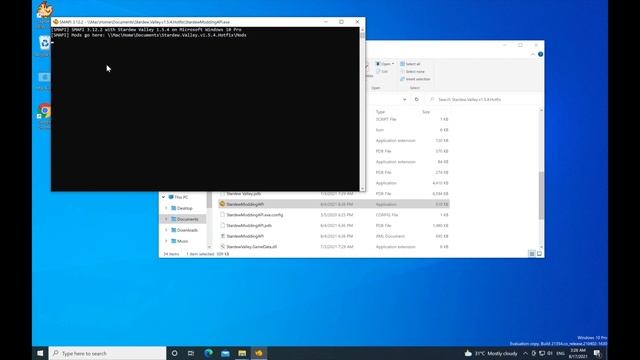The image size is (640, 360).
Task: Select StardewModdingAPI application file row
Action: pyautogui.click(x=334, y=204)
